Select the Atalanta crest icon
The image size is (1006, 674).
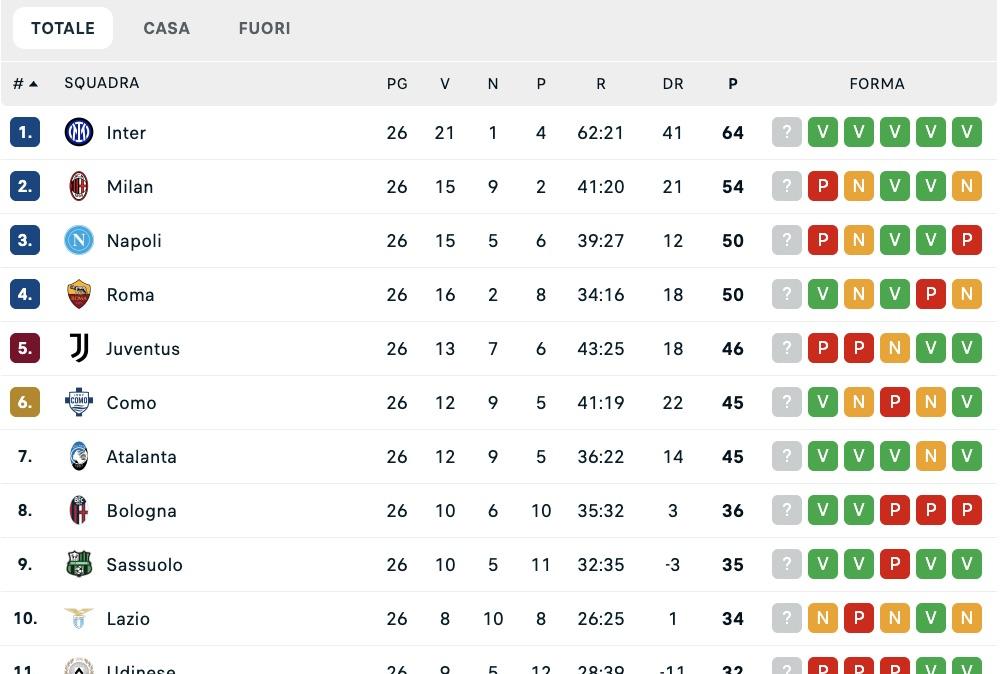click(79, 456)
